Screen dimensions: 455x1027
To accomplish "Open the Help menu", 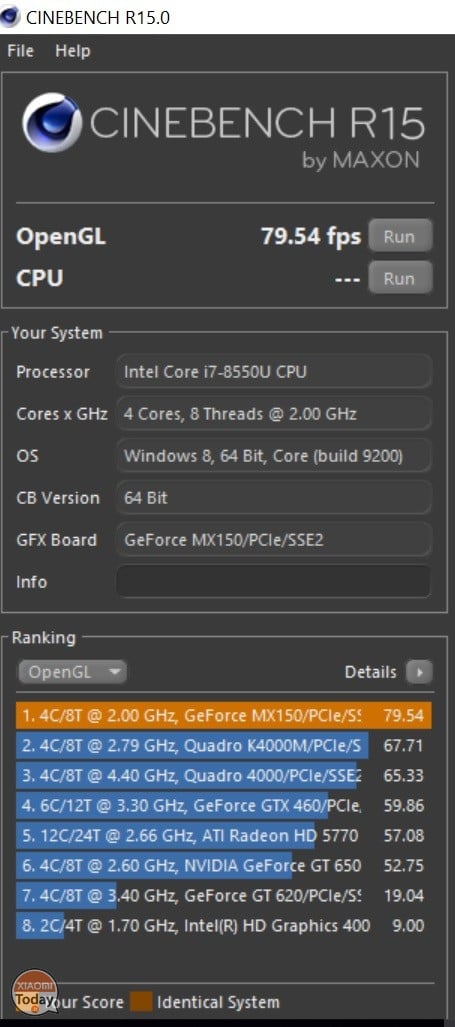I will (x=73, y=51).
